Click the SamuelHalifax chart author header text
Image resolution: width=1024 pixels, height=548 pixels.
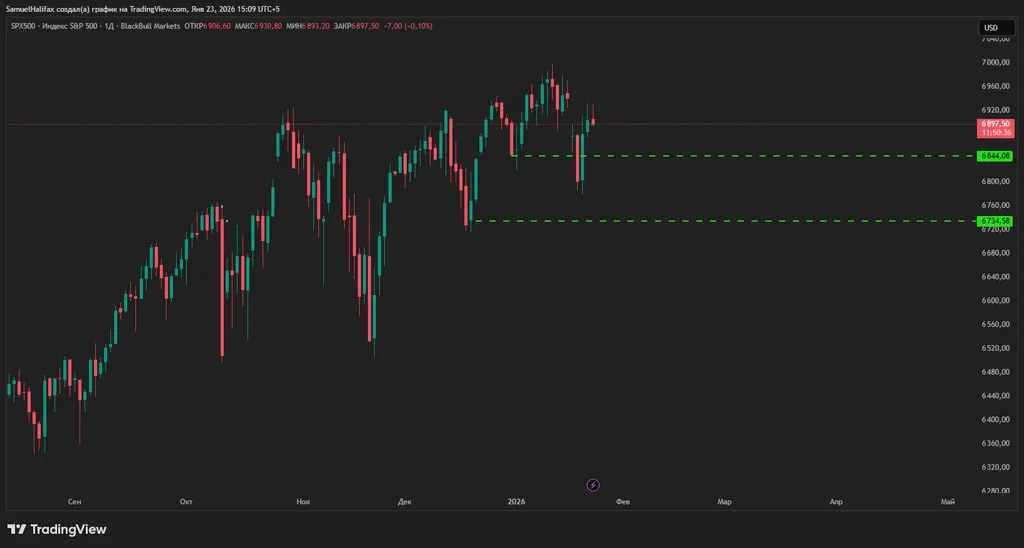click(x=140, y=9)
